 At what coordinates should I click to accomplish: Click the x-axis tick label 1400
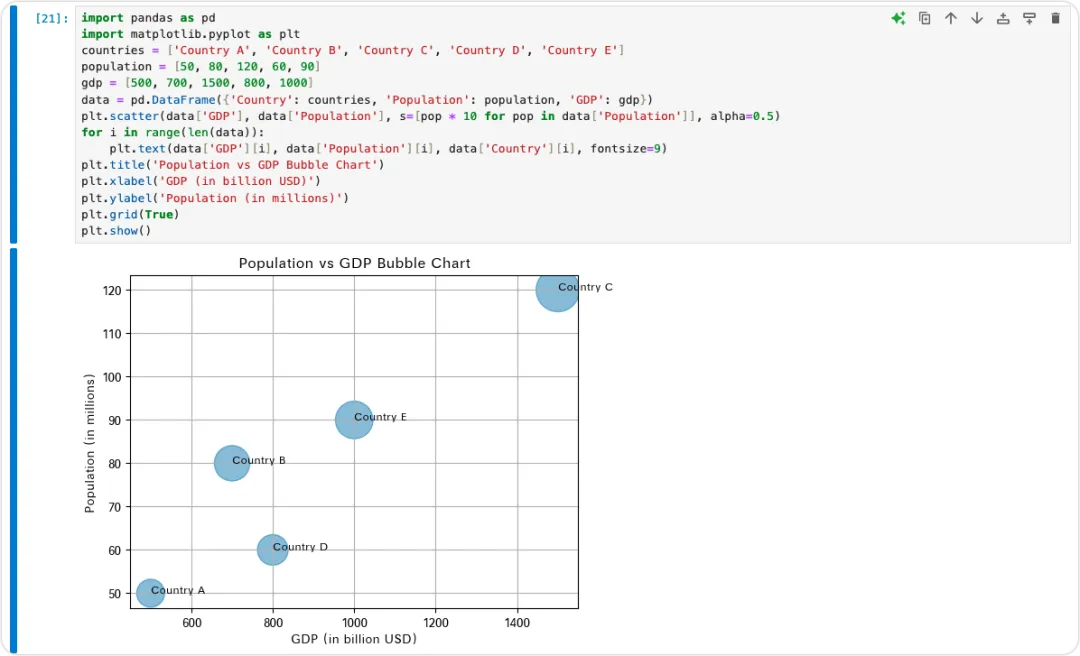(517, 623)
